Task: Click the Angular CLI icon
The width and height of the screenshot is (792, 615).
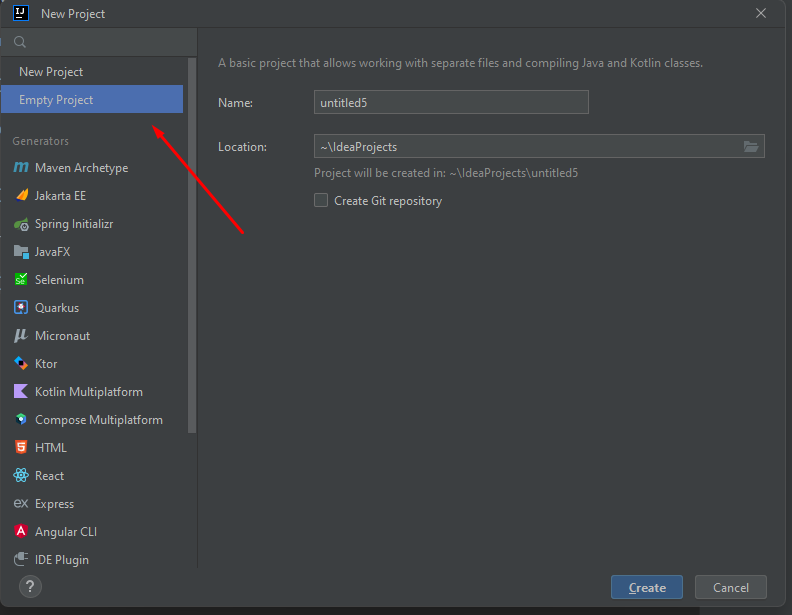Action: tap(20, 532)
